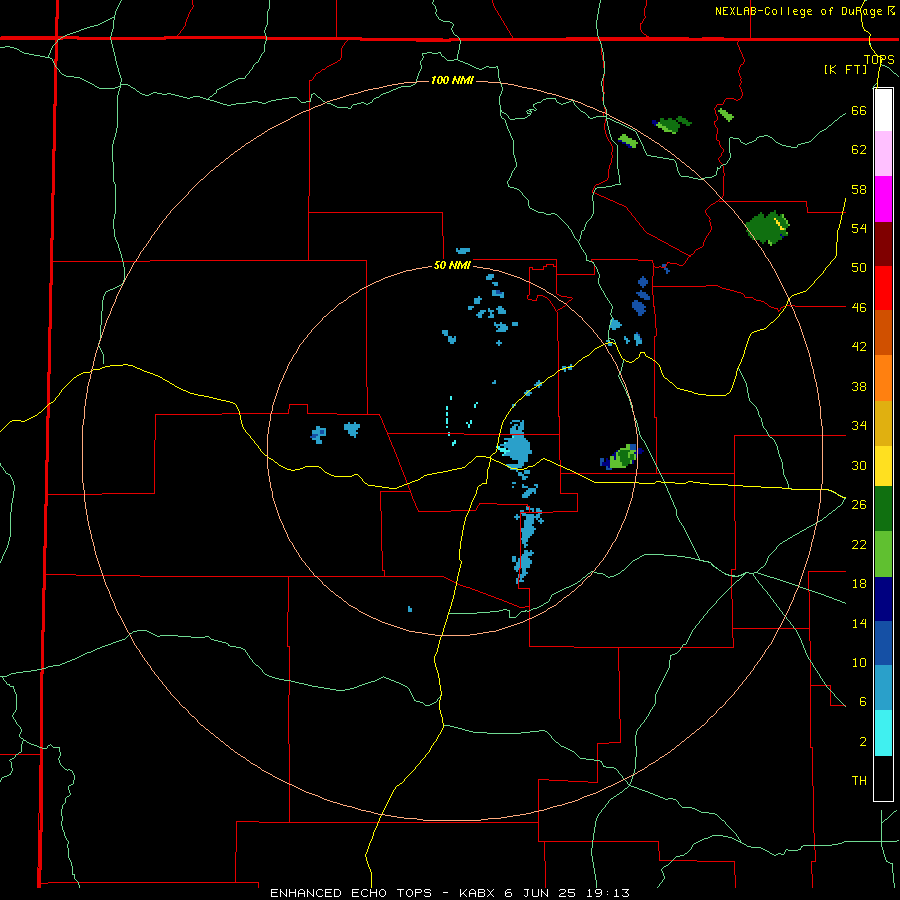The width and height of the screenshot is (900, 900).
Task: Click the green echo east of radar center
Action: click(620, 457)
